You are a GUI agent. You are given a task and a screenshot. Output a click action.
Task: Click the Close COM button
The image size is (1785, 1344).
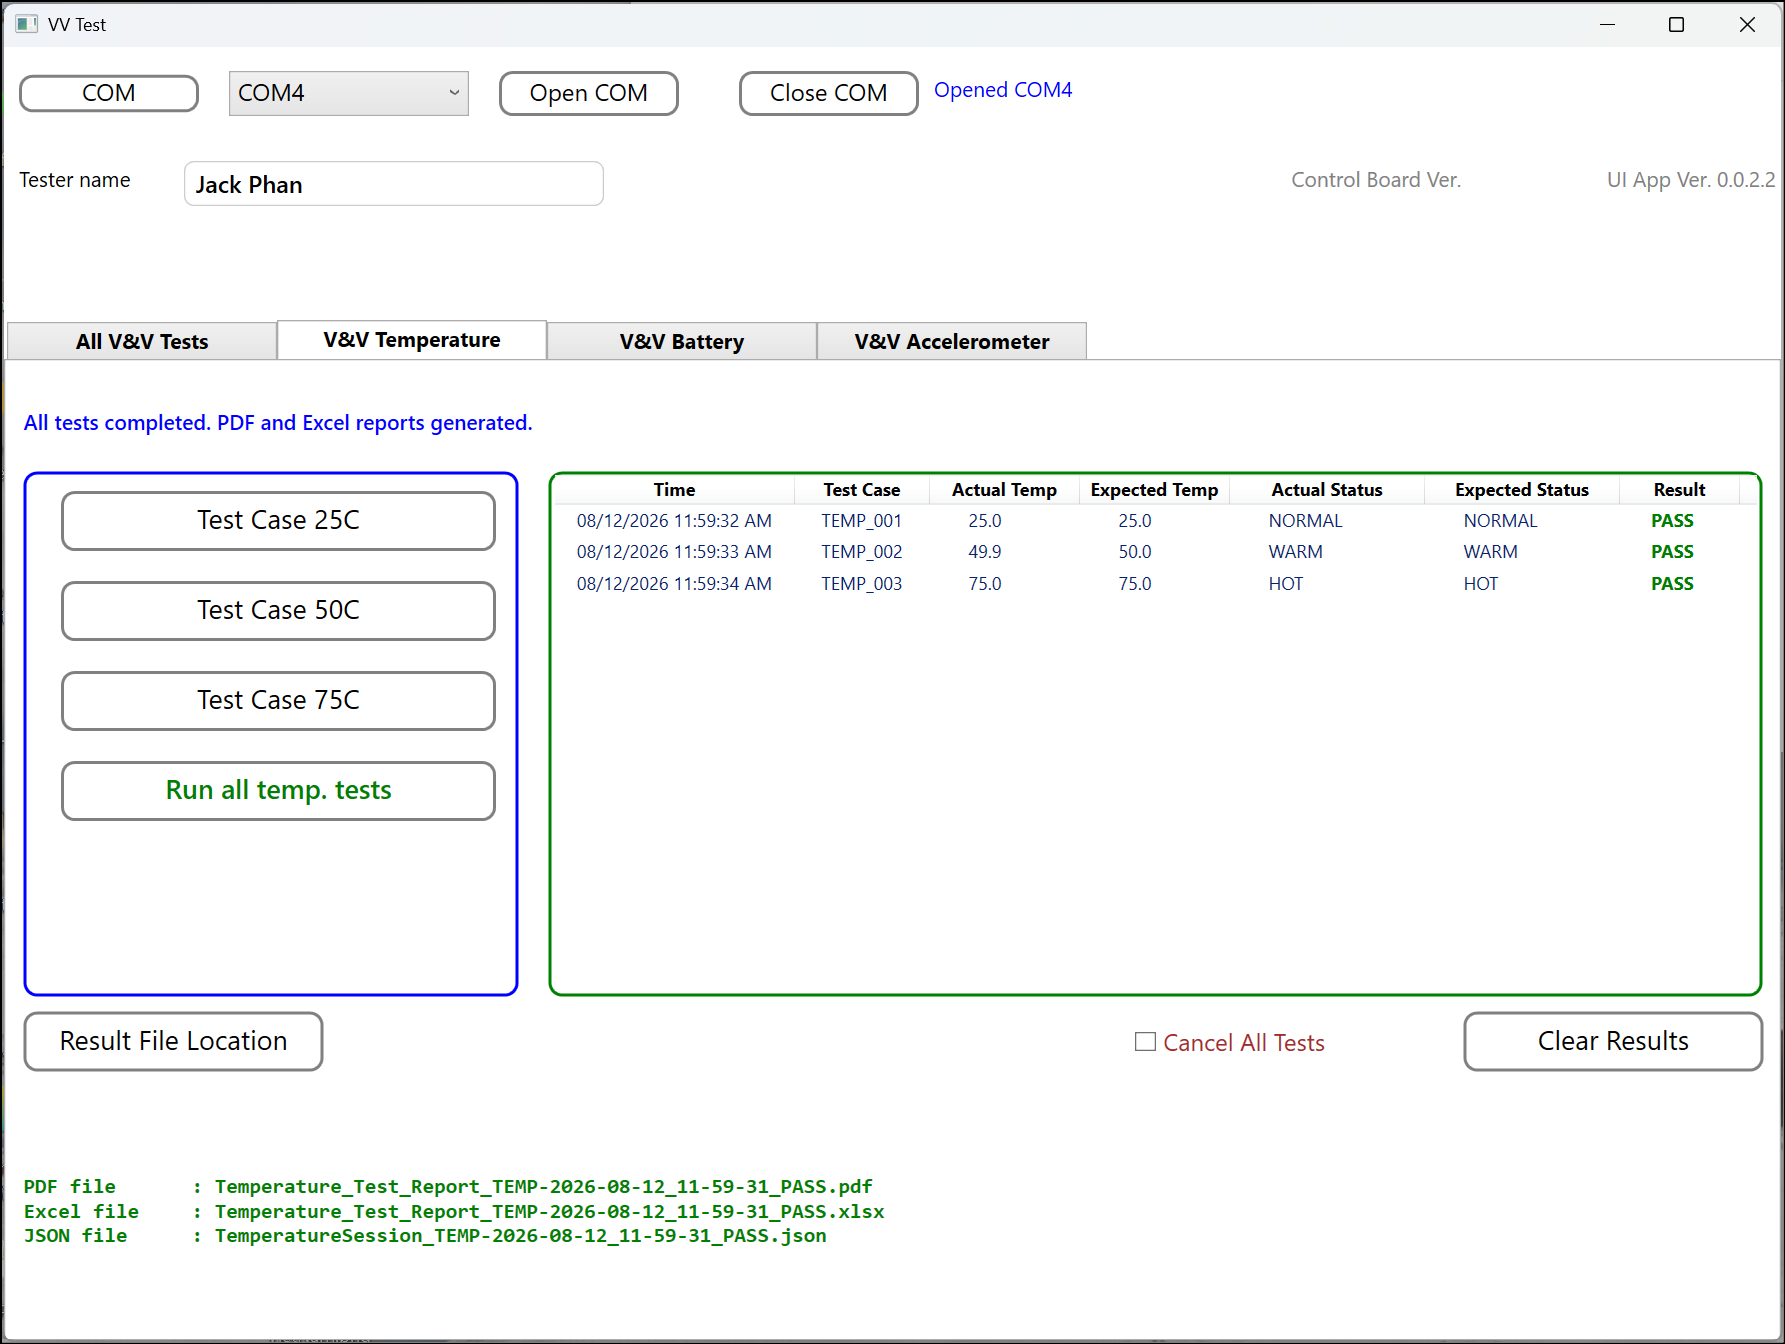pos(829,93)
